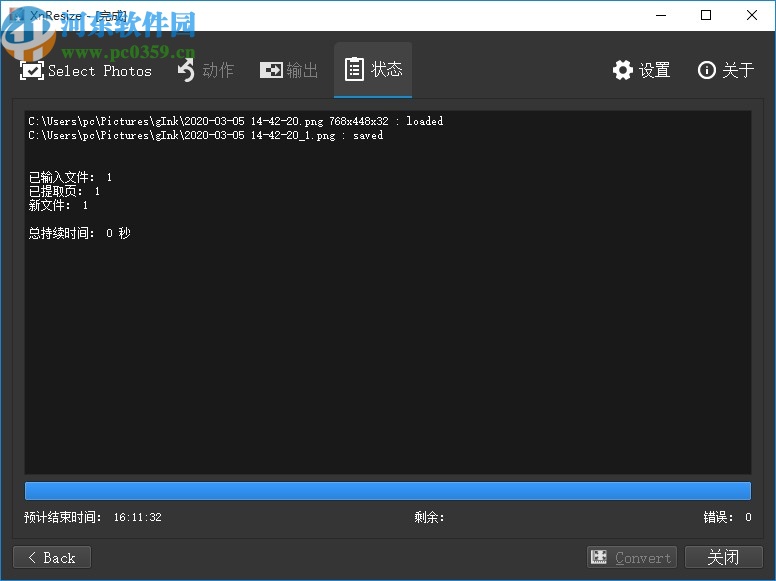Click the Convert button's image icon
776x581 pixels.
click(599, 557)
